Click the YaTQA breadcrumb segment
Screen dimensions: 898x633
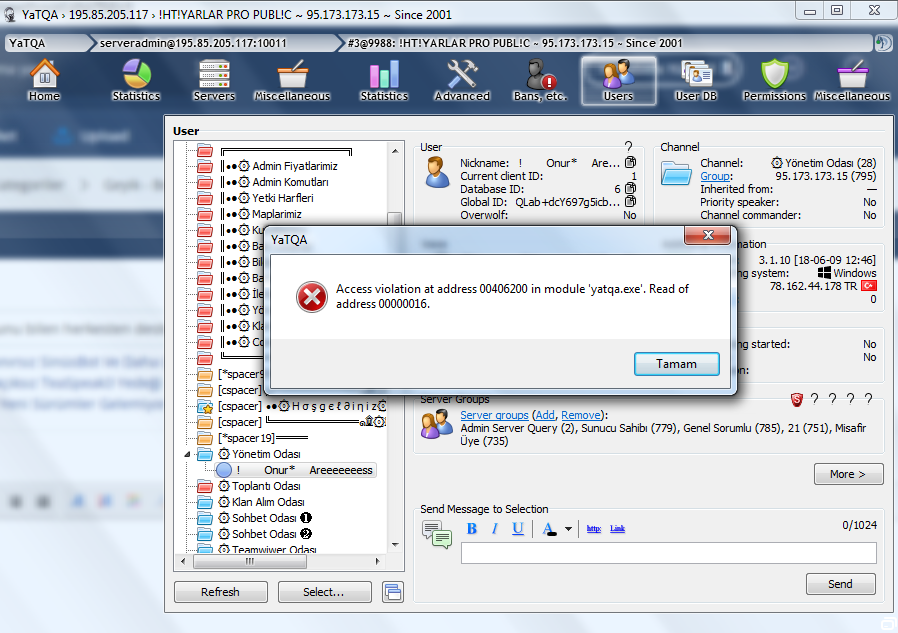47,43
